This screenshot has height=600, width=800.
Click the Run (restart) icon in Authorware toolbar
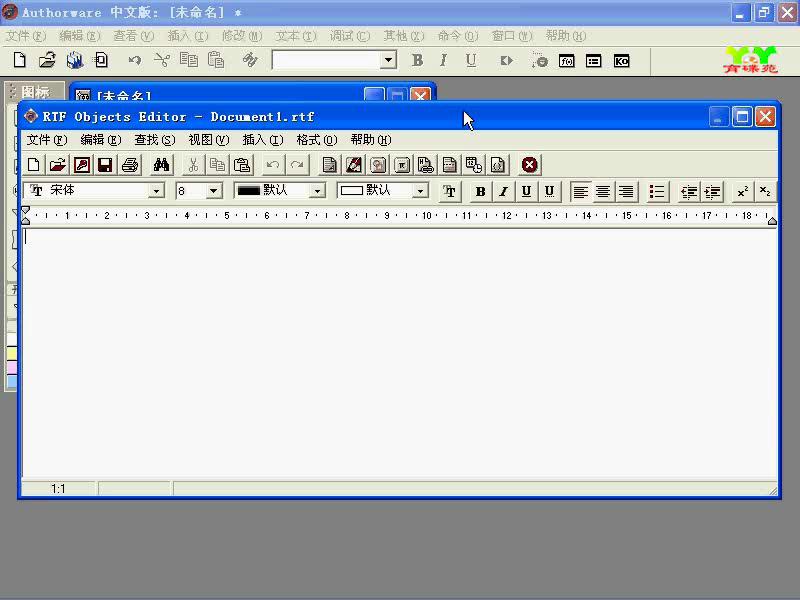pyautogui.click(x=506, y=61)
